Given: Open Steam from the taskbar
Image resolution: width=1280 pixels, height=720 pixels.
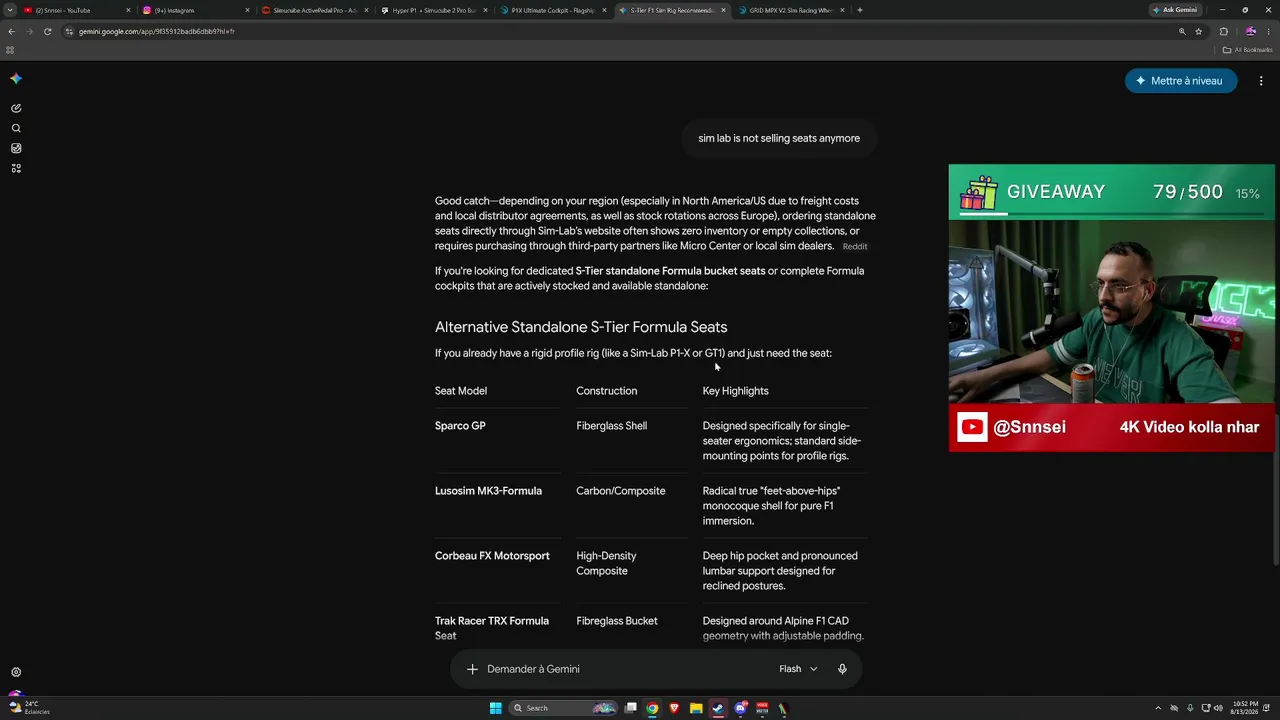Looking at the screenshot, I should click(718, 708).
